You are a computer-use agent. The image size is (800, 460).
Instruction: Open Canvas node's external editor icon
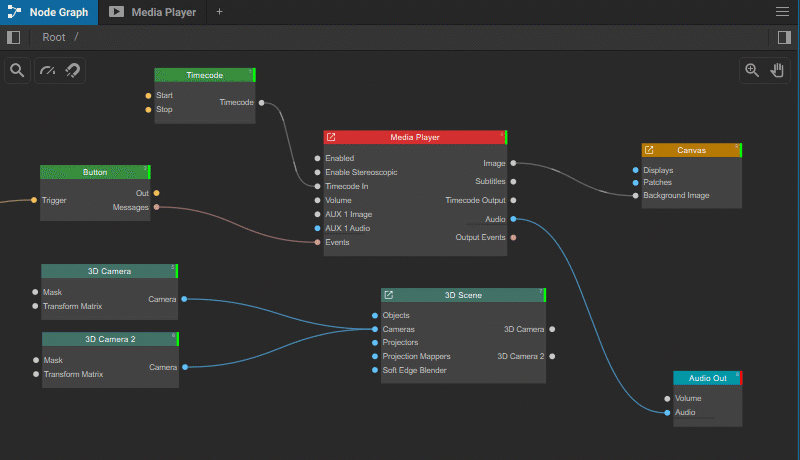649,150
